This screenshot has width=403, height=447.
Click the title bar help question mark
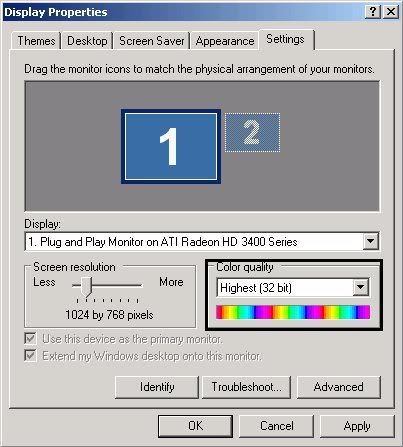(373, 12)
